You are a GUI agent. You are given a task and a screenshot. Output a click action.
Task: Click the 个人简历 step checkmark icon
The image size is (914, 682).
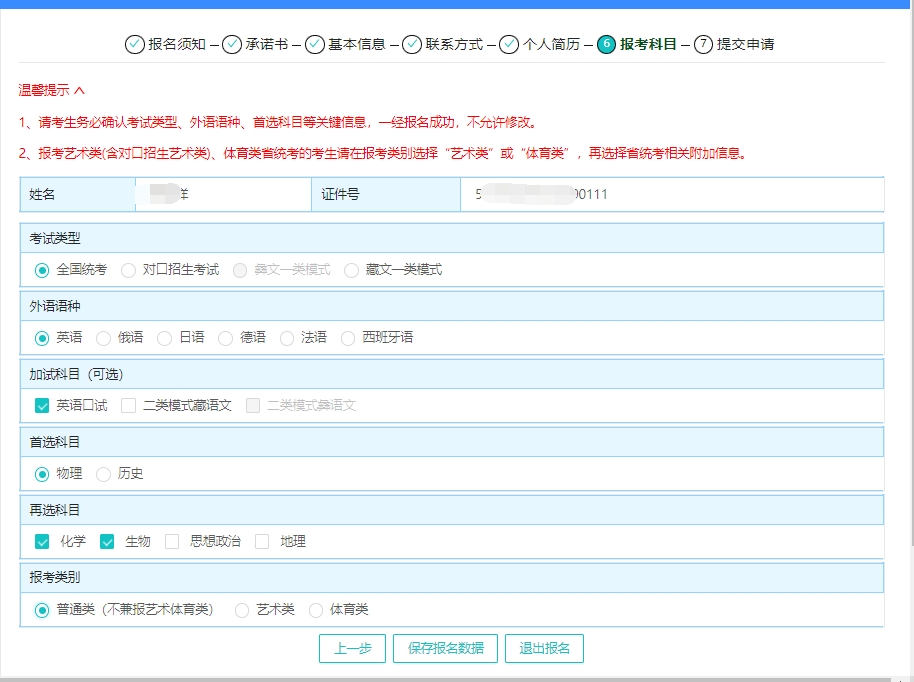pyautogui.click(x=511, y=44)
